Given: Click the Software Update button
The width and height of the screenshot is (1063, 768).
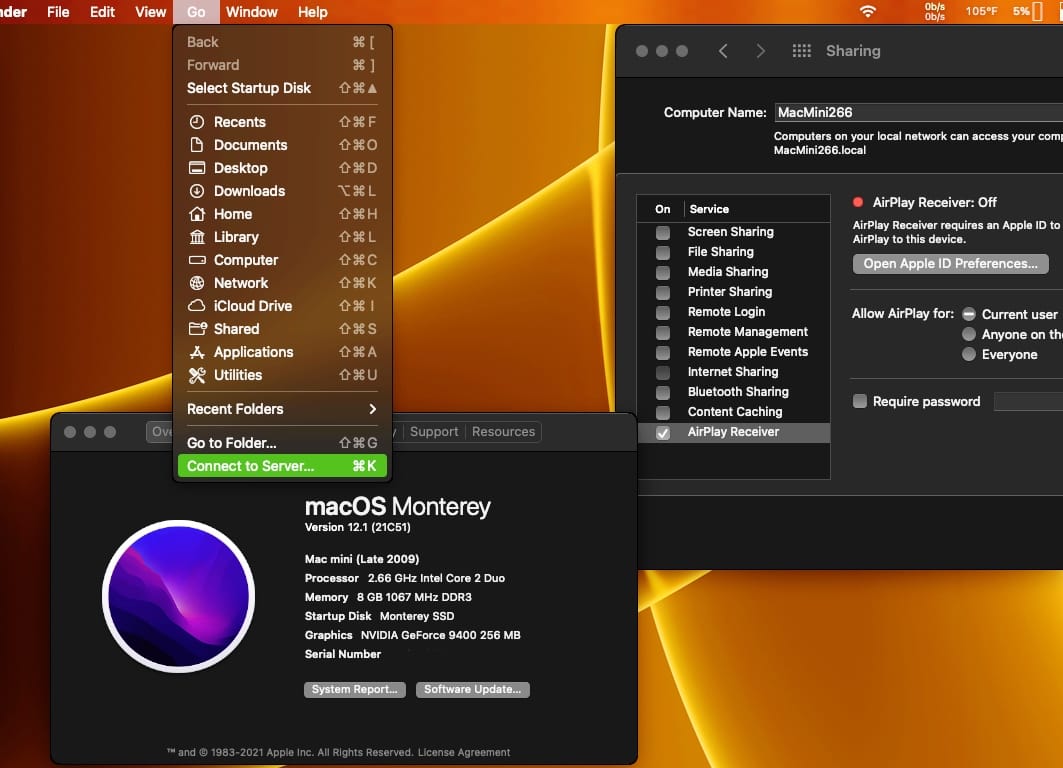Looking at the screenshot, I should [473, 689].
